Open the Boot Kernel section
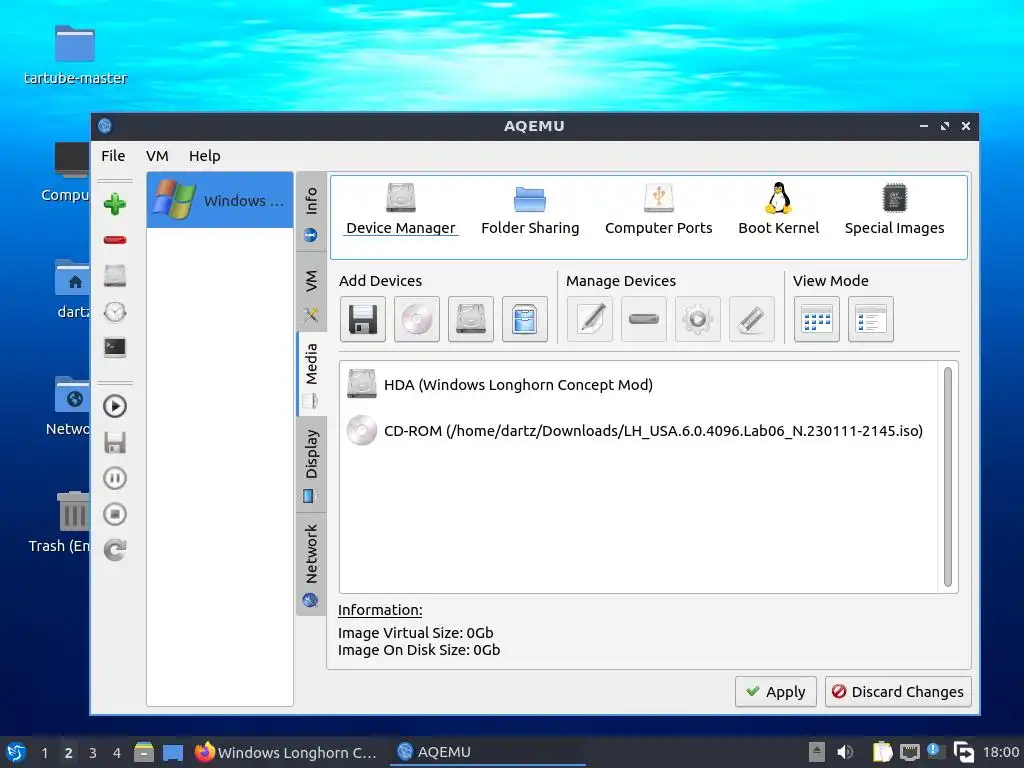The image size is (1024, 768). [778, 209]
